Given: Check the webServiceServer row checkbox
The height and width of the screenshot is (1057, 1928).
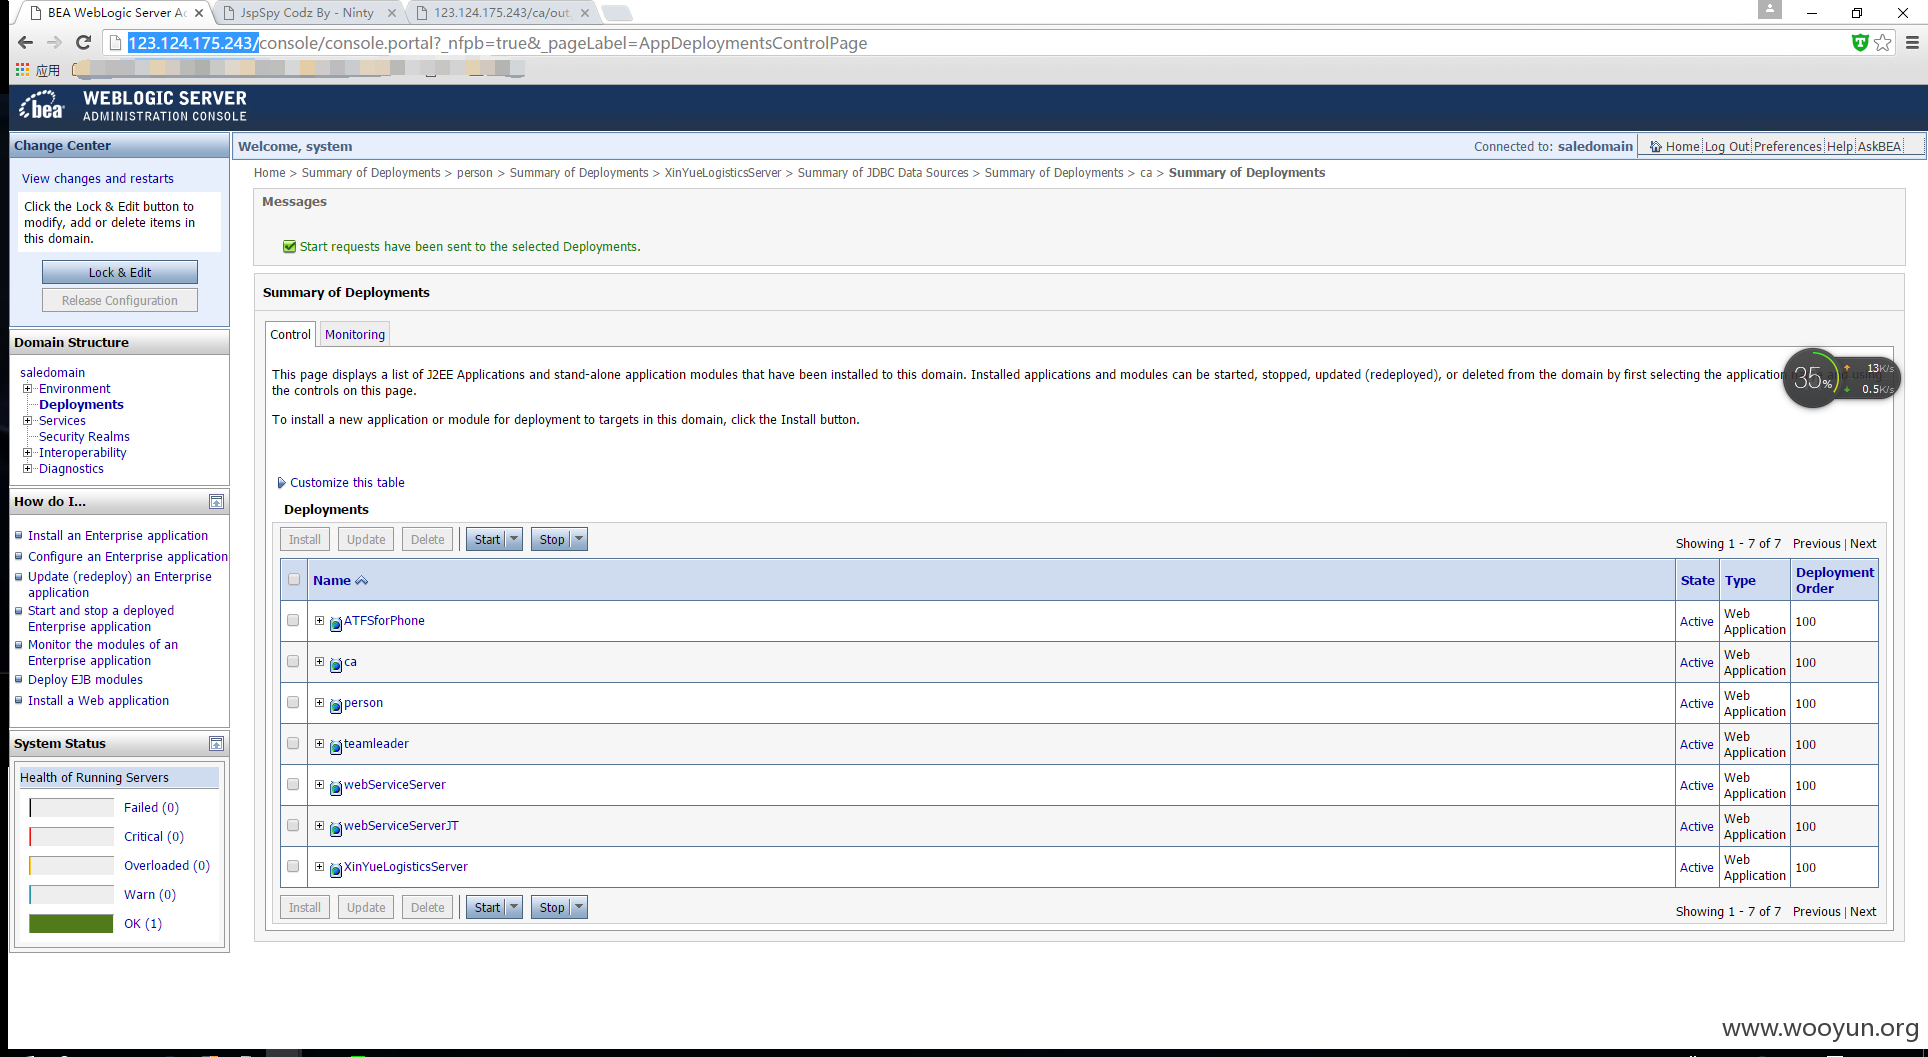Looking at the screenshot, I should pyautogui.click(x=293, y=784).
